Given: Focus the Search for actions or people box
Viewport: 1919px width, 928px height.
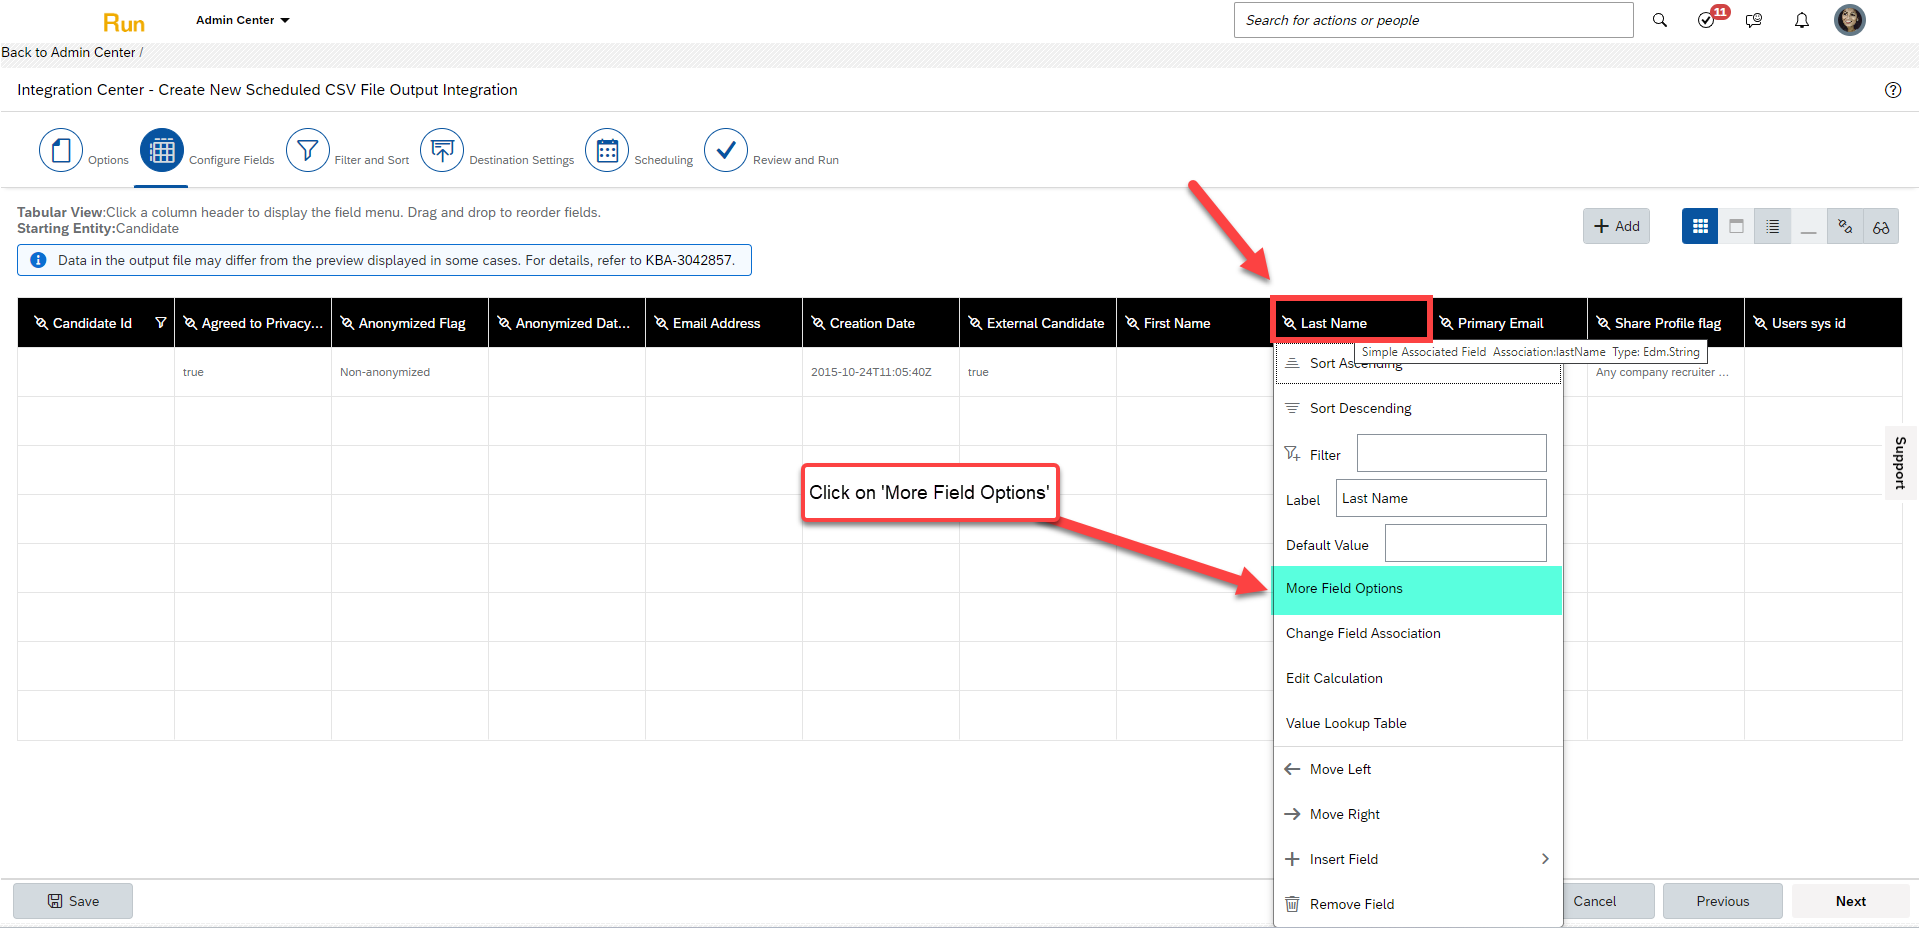Looking at the screenshot, I should pos(1433,20).
